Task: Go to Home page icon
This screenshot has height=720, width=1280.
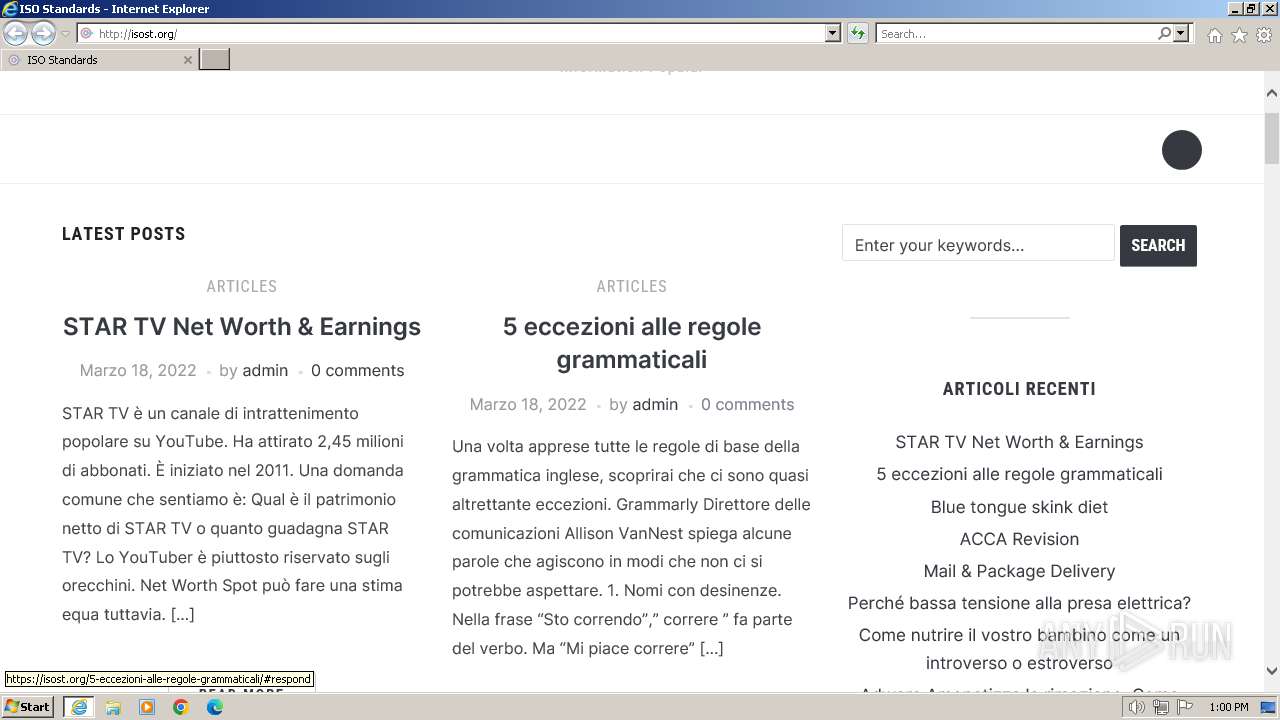Action: 1214,35
